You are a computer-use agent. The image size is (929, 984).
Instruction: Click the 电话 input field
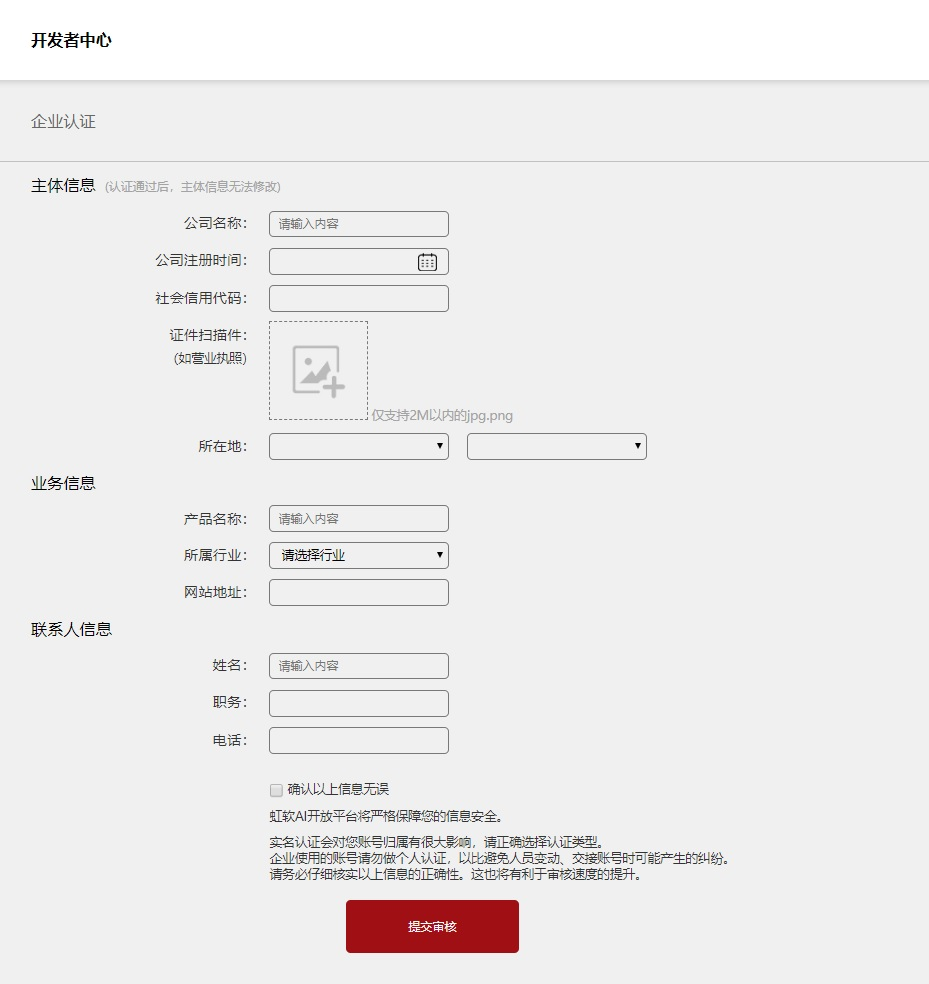pos(358,740)
